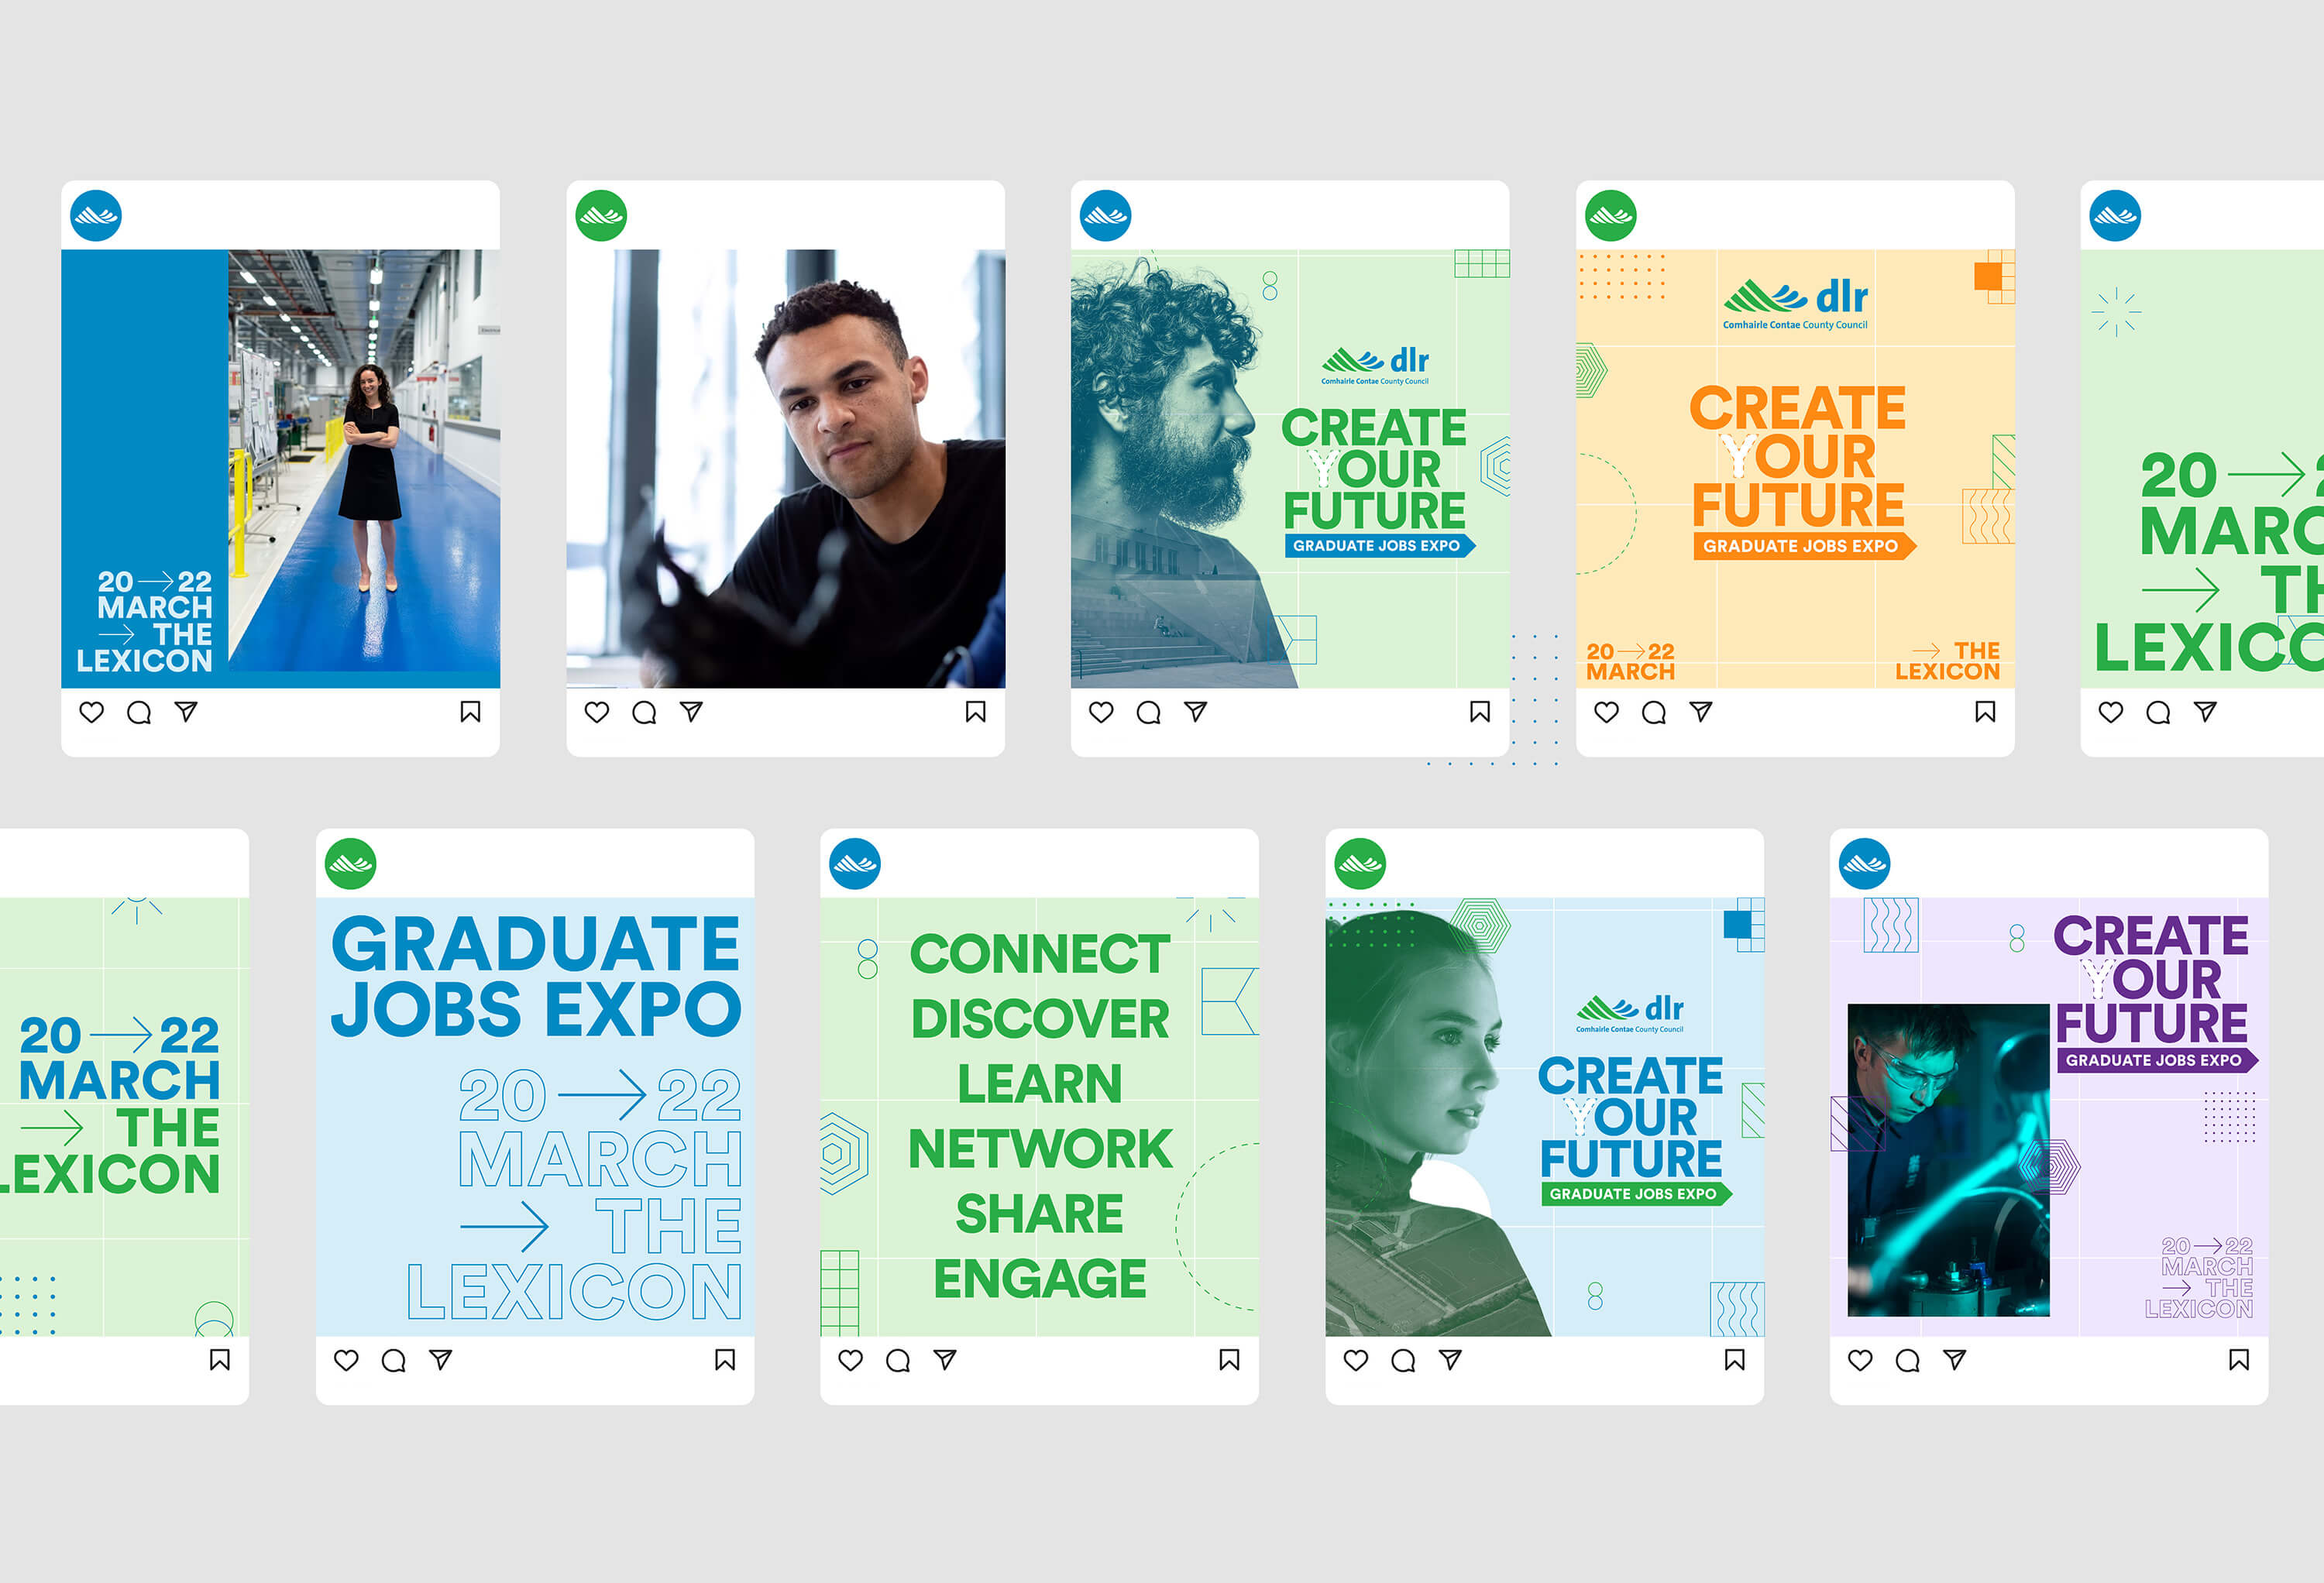
Task: Open green profile avatar on orange post
Action: point(1611,215)
